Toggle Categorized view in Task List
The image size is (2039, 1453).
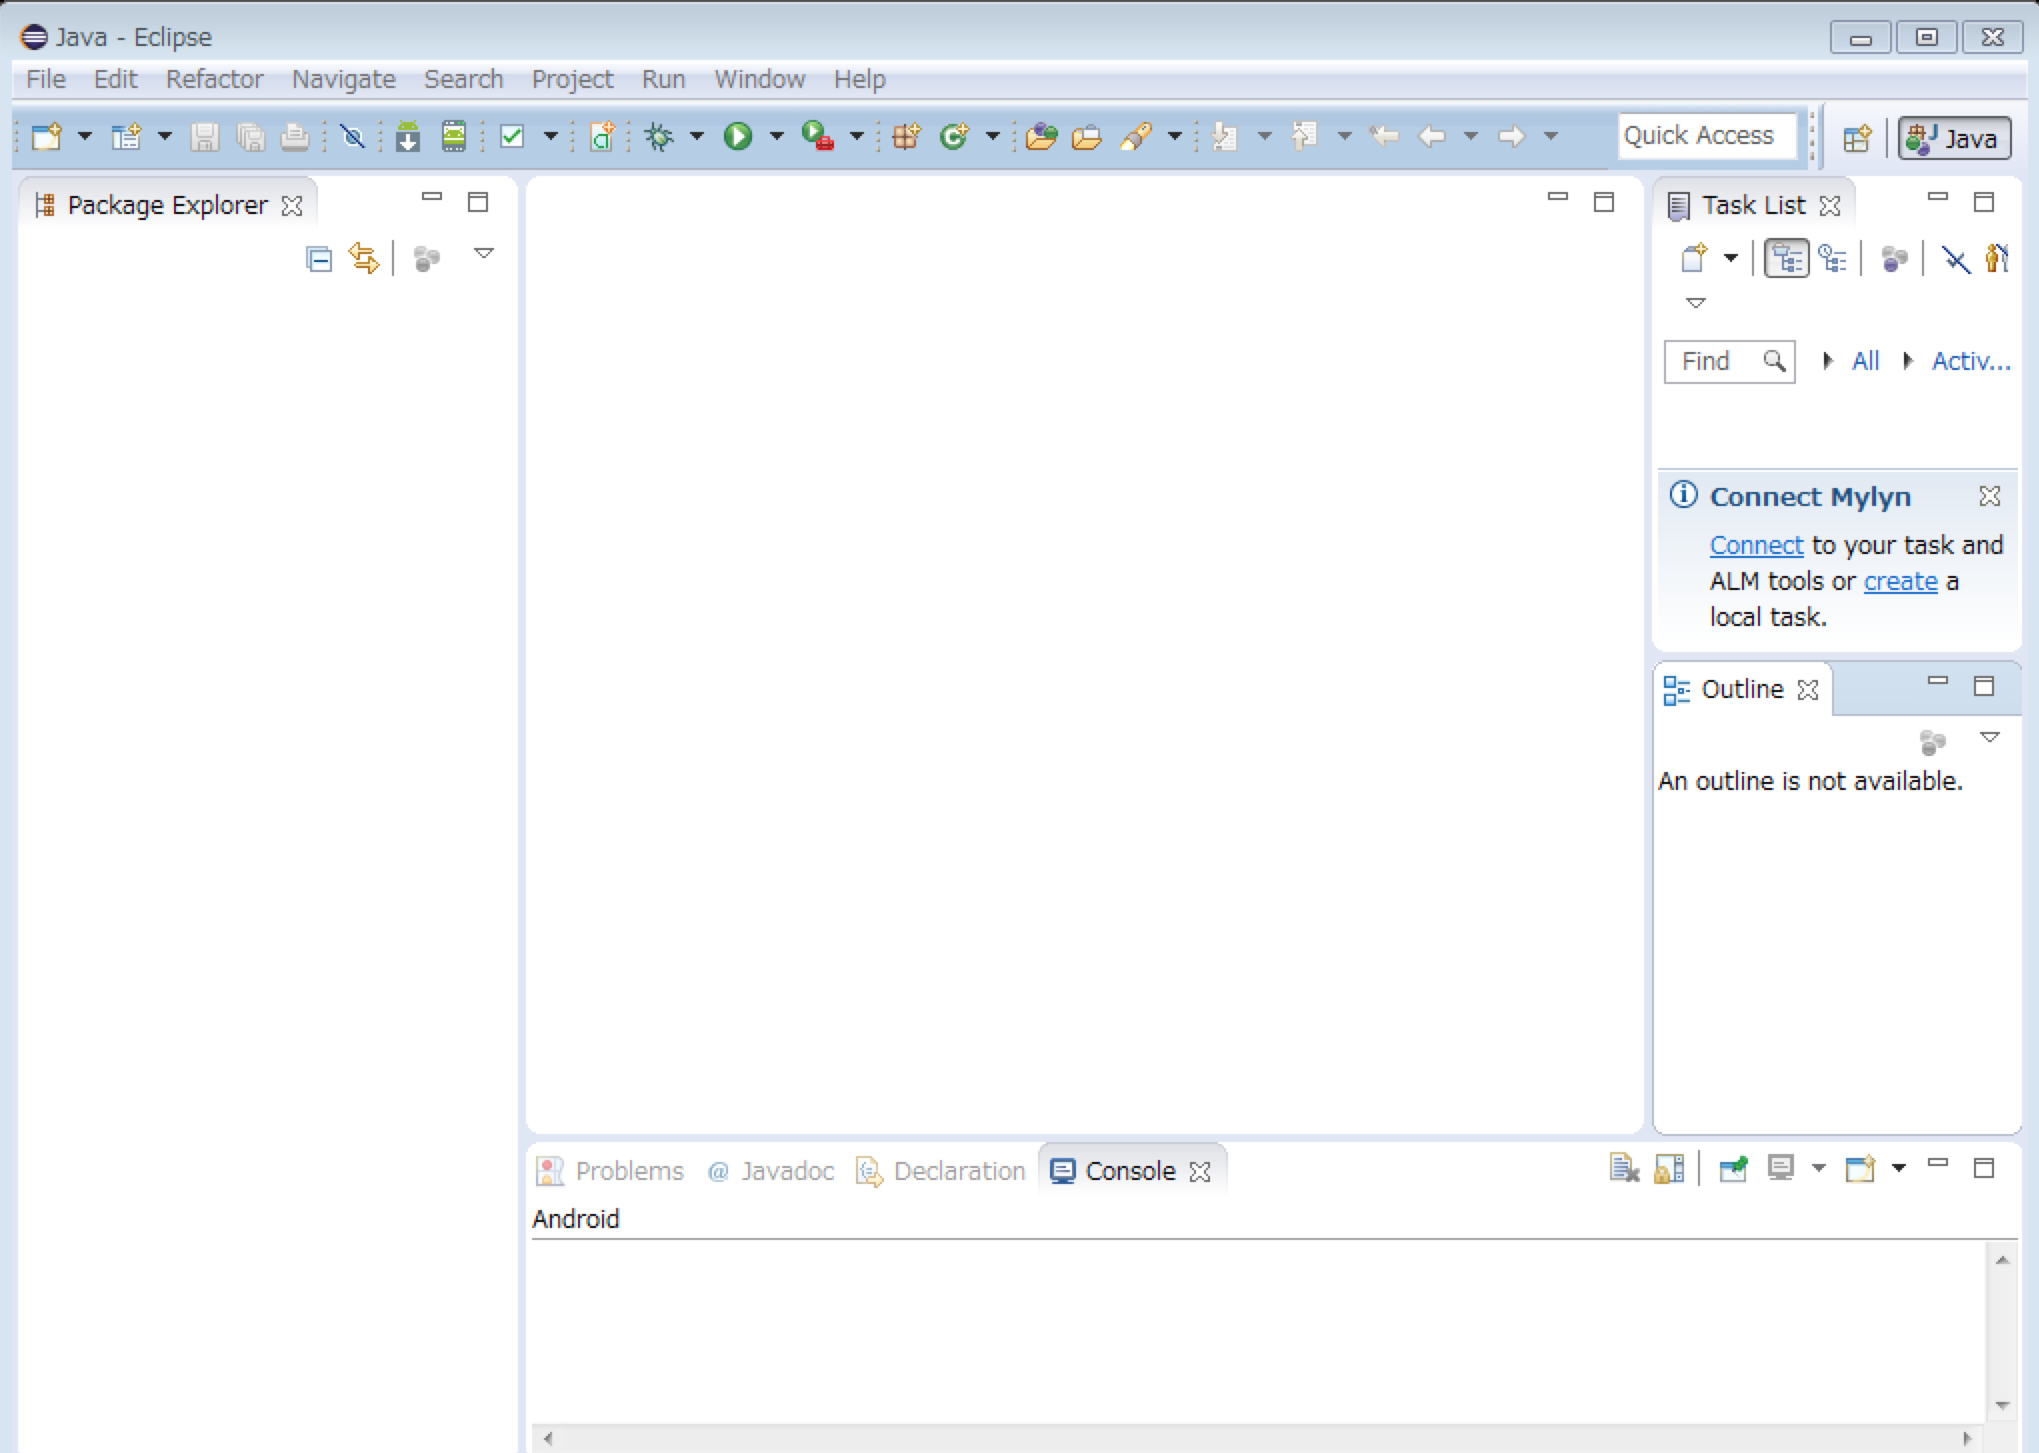(1787, 258)
